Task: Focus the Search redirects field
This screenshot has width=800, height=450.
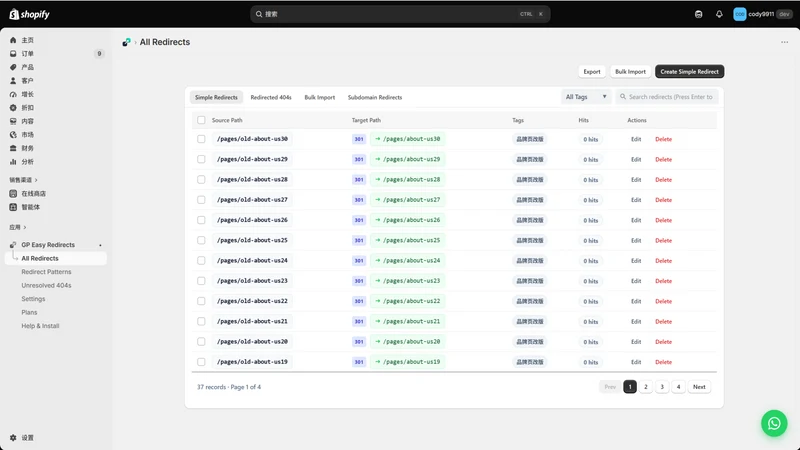Action: [x=667, y=97]
